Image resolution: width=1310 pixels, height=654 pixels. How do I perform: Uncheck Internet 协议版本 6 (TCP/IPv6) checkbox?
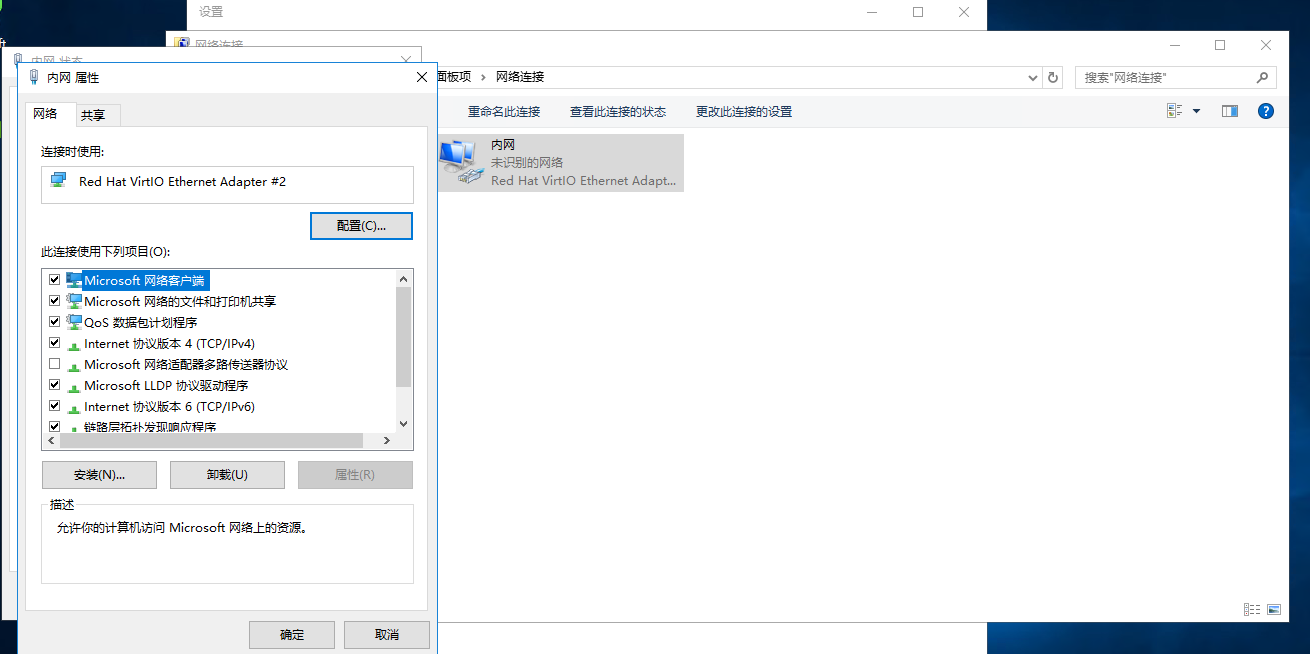coord(54,406)
